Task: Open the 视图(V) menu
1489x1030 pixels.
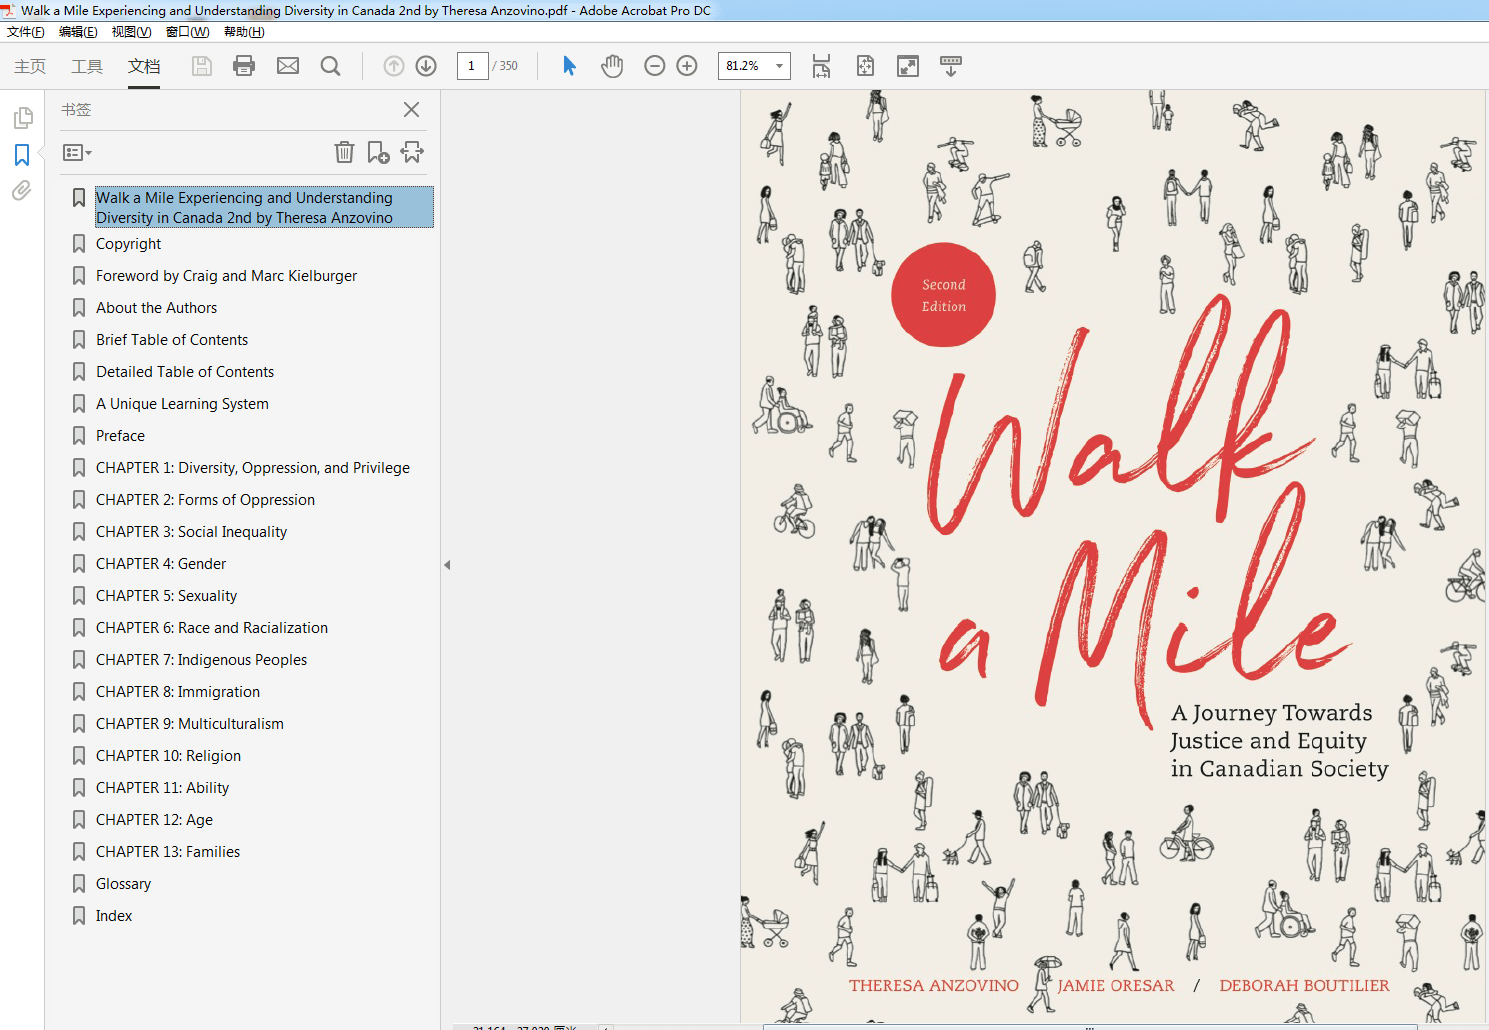Action: 131,32
